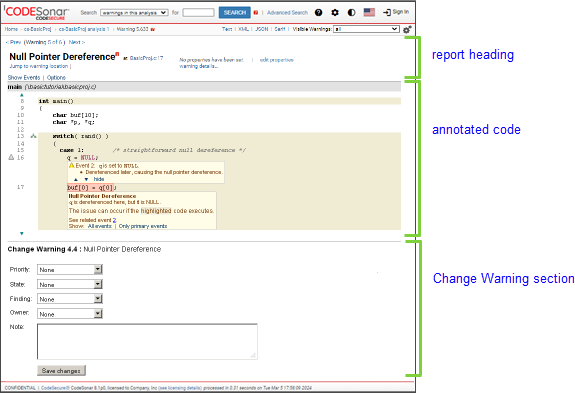The width and height of the screenshot is (575, 393).
Task: Click line number 17
Action: click(21, 187)
